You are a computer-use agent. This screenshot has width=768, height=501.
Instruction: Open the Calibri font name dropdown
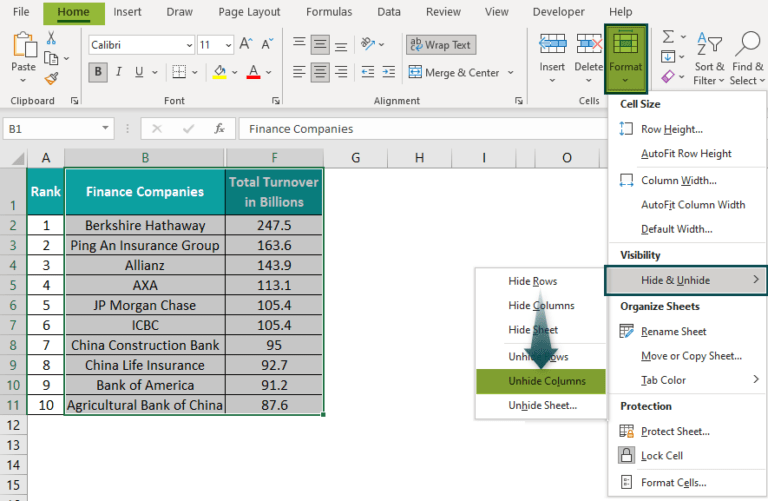pos(190,46)
